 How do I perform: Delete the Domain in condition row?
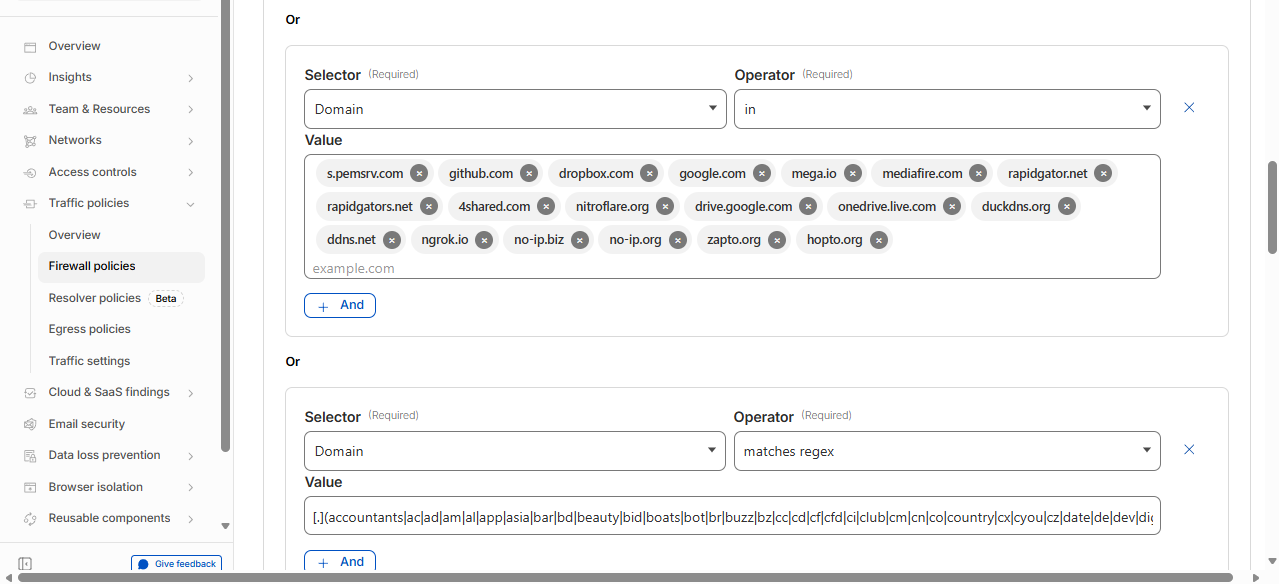1189,108
